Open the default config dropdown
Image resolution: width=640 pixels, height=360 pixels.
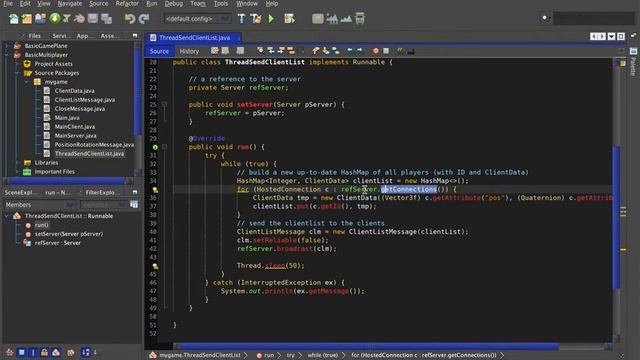click(x=197, y=19)
